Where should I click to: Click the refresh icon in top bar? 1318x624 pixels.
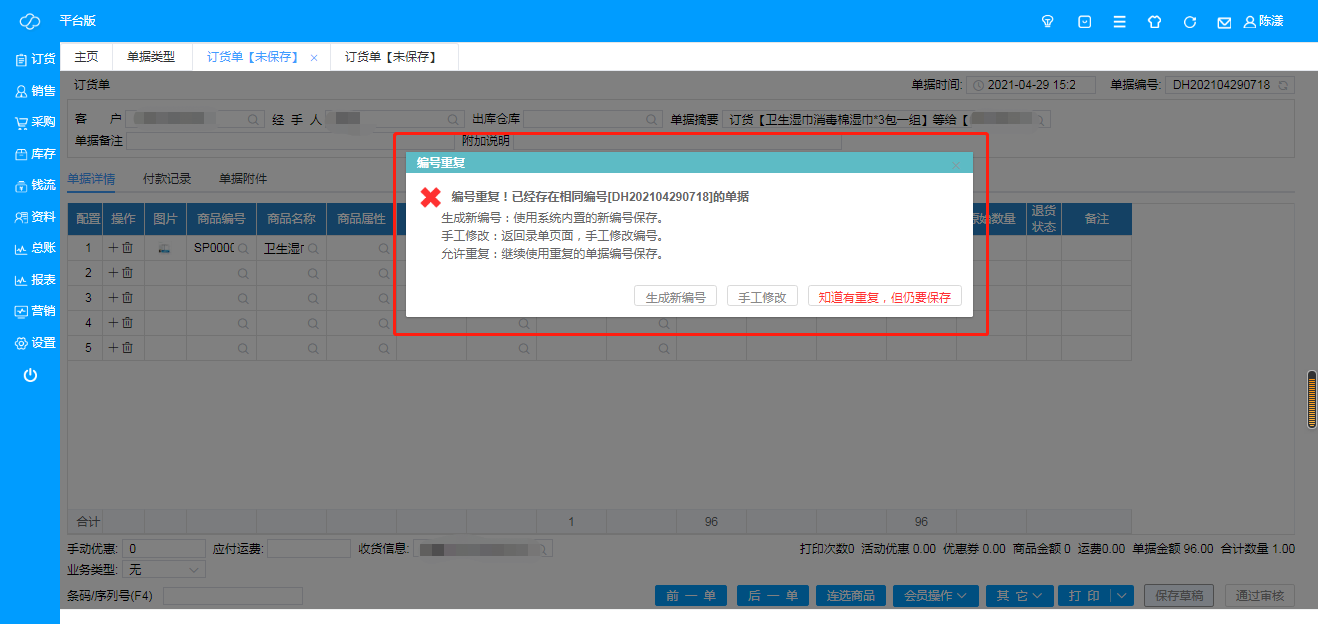pyautogui.click(x=1190, y=21)
